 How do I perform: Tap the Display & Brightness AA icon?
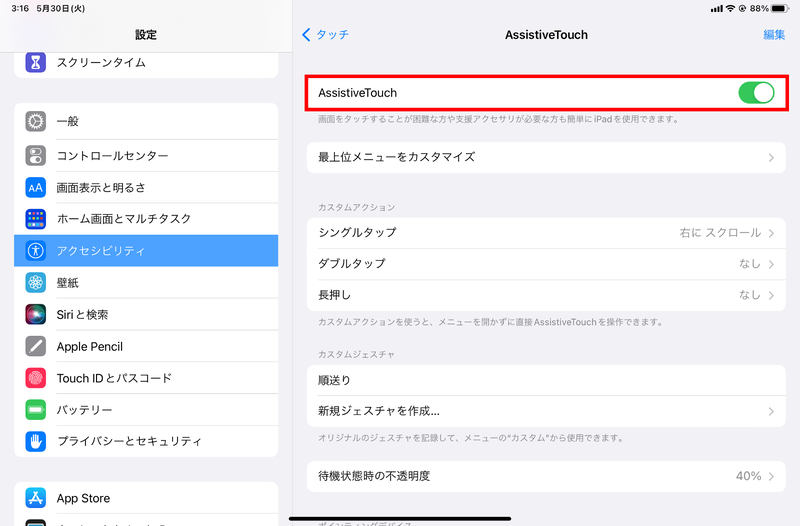[x=36, y=188]
